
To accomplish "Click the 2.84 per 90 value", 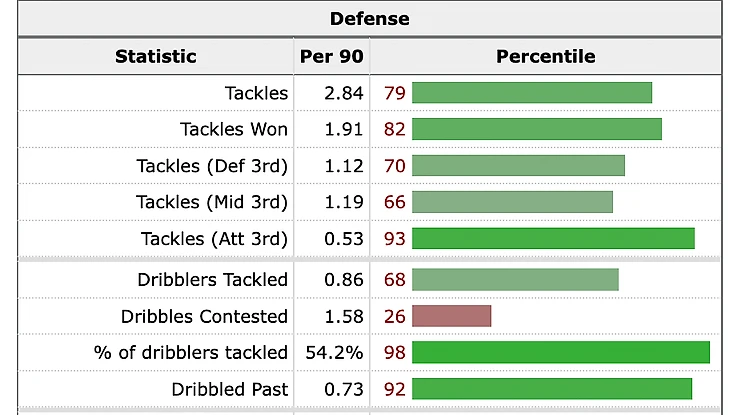I will click(x=344, y=93).
